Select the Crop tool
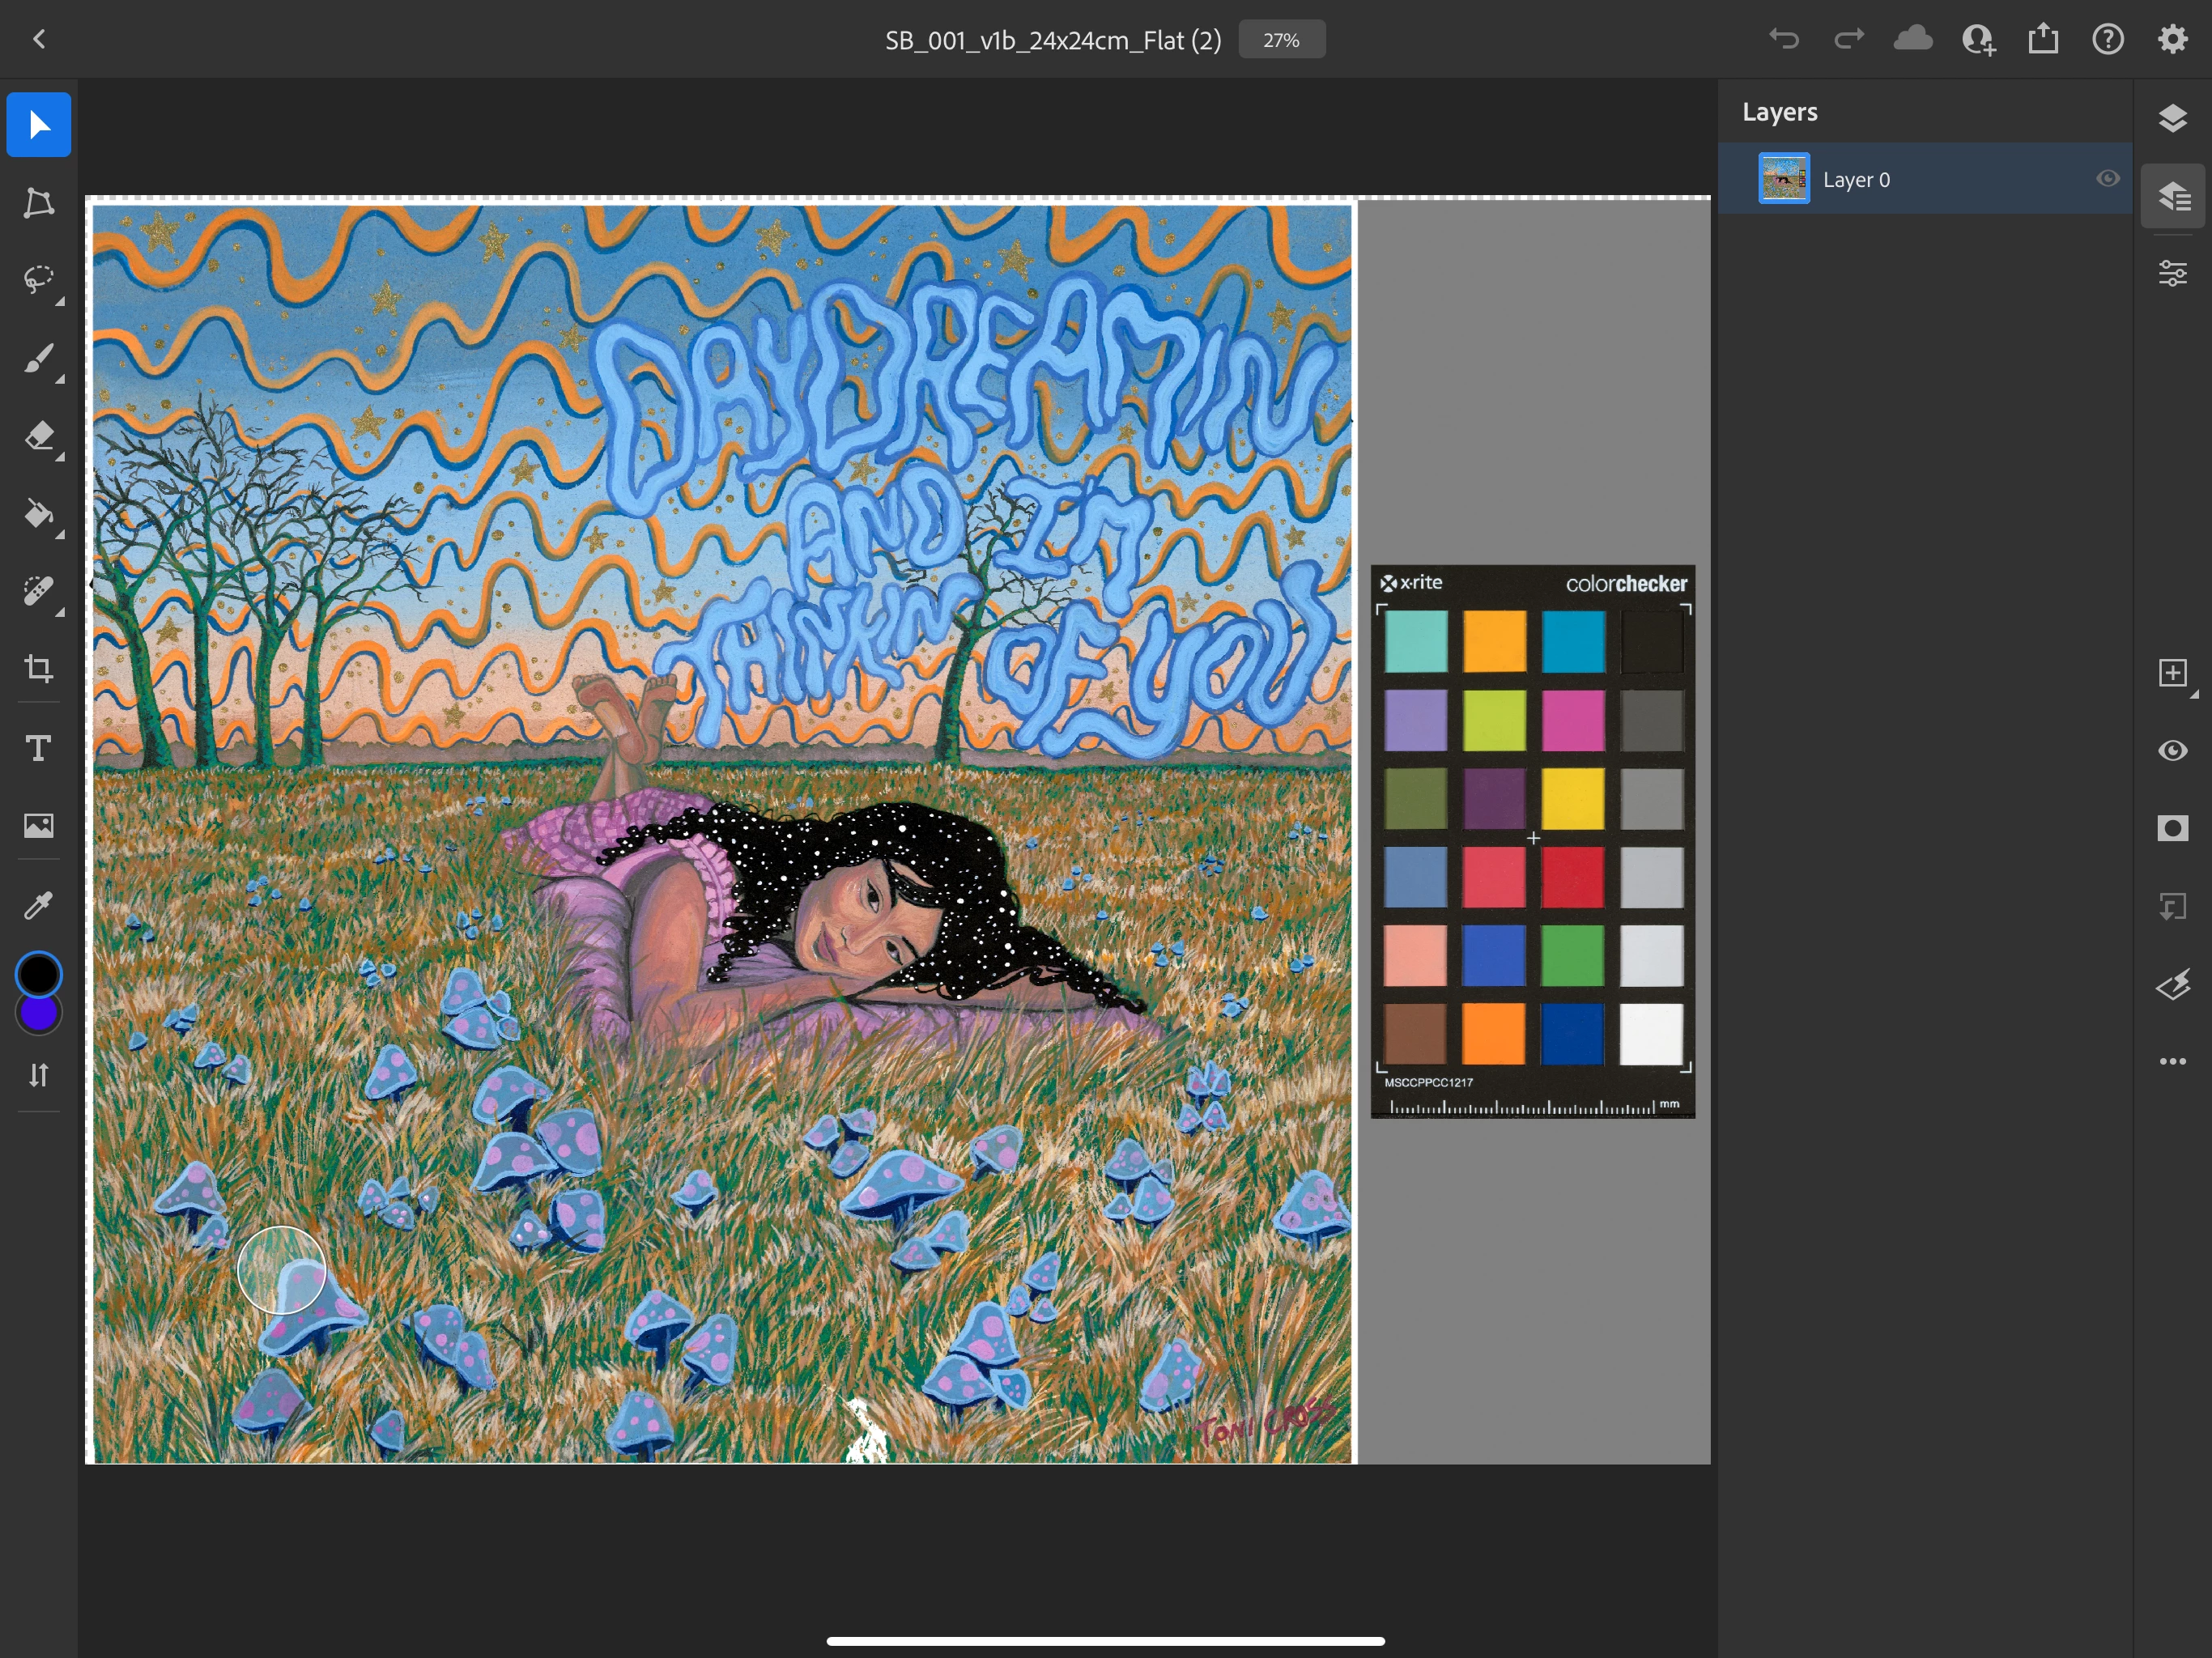Image resolution: width=2212 pixels, height=1658 pixels. (x=38, y=668)
